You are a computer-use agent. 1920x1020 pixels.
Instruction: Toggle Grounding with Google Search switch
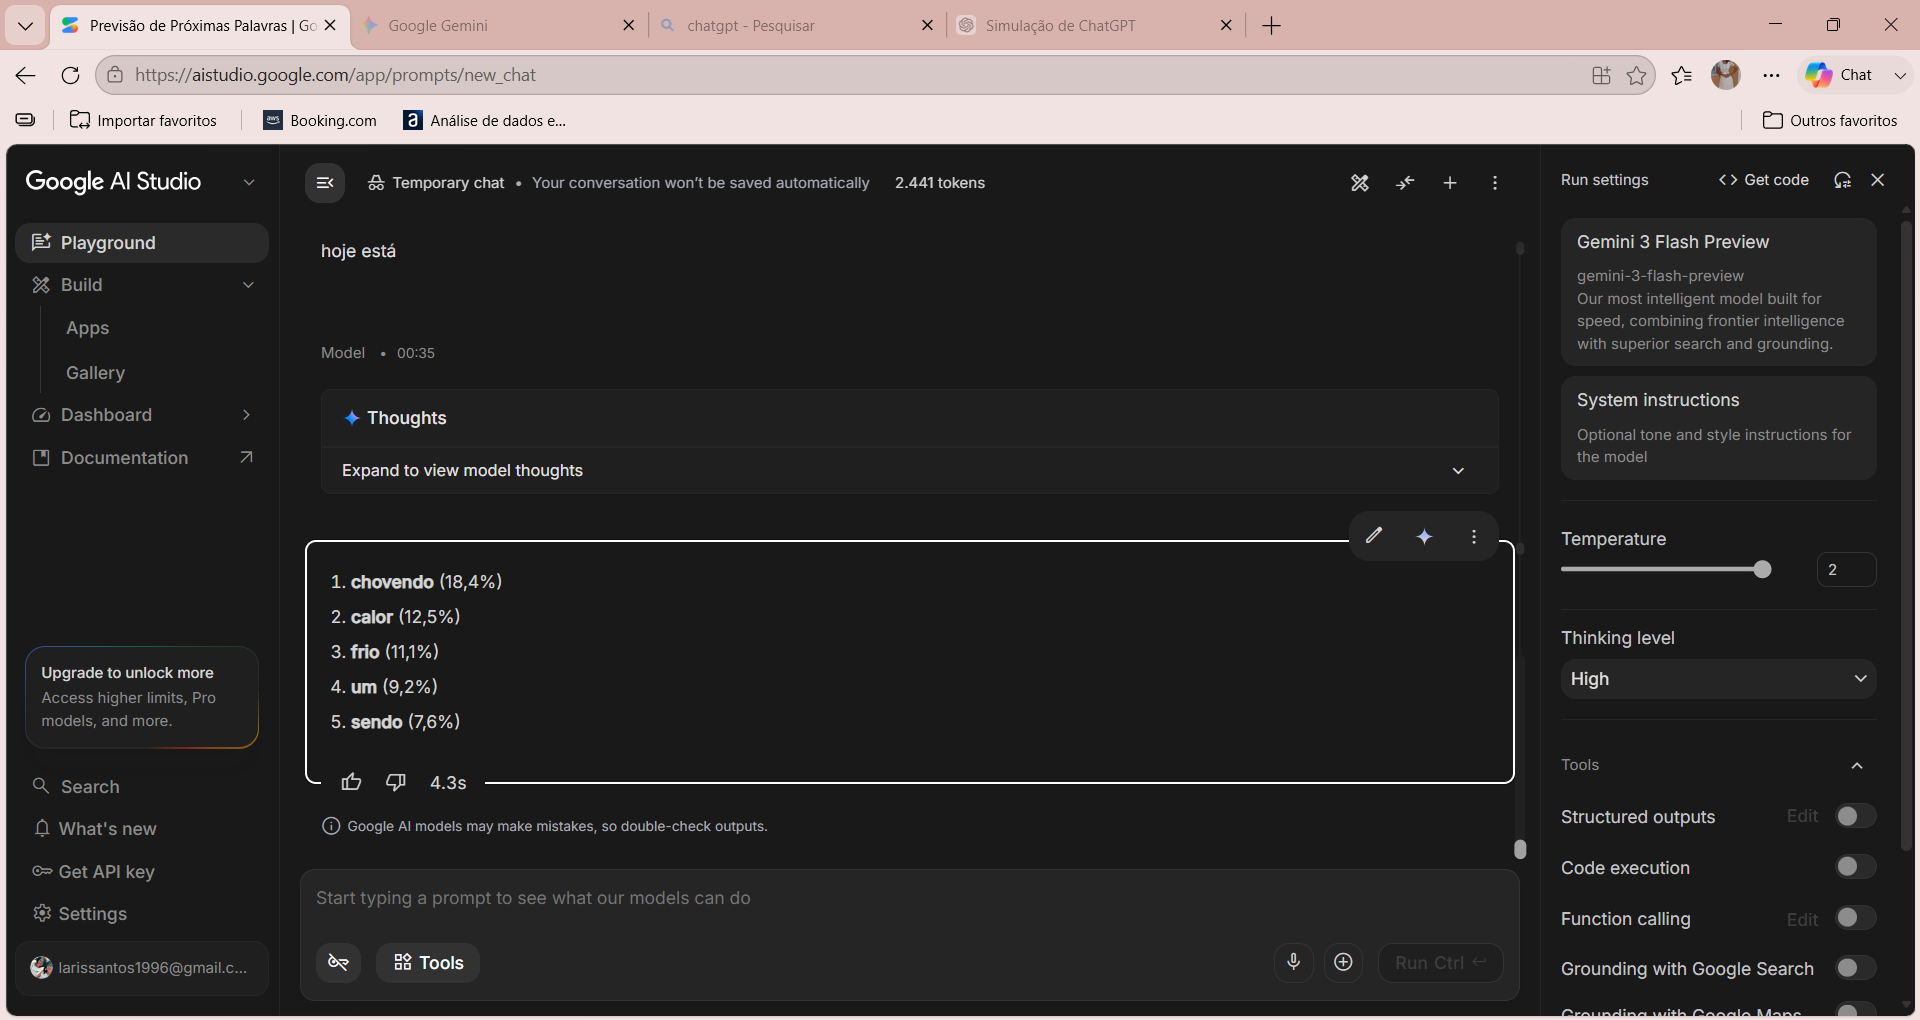point(1855,968)
